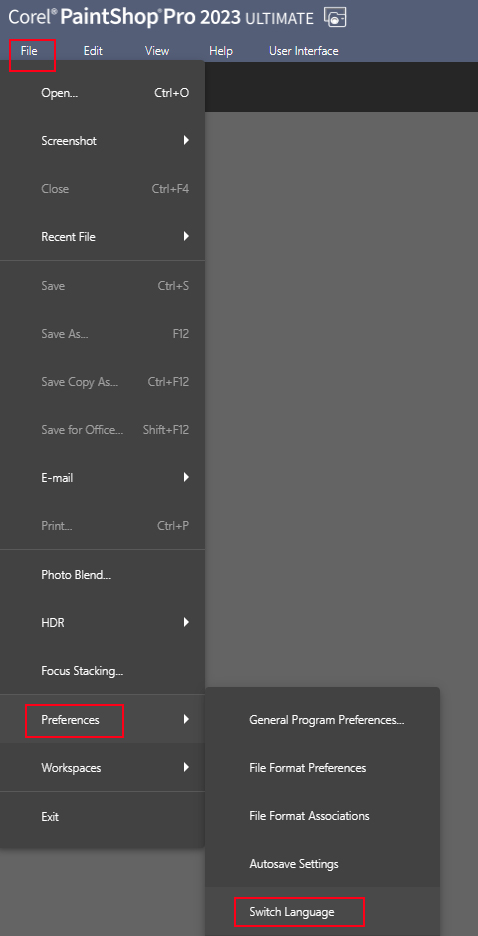Open General Program Preferences...
Screen dimensions: 478x936
pos(323,720)
